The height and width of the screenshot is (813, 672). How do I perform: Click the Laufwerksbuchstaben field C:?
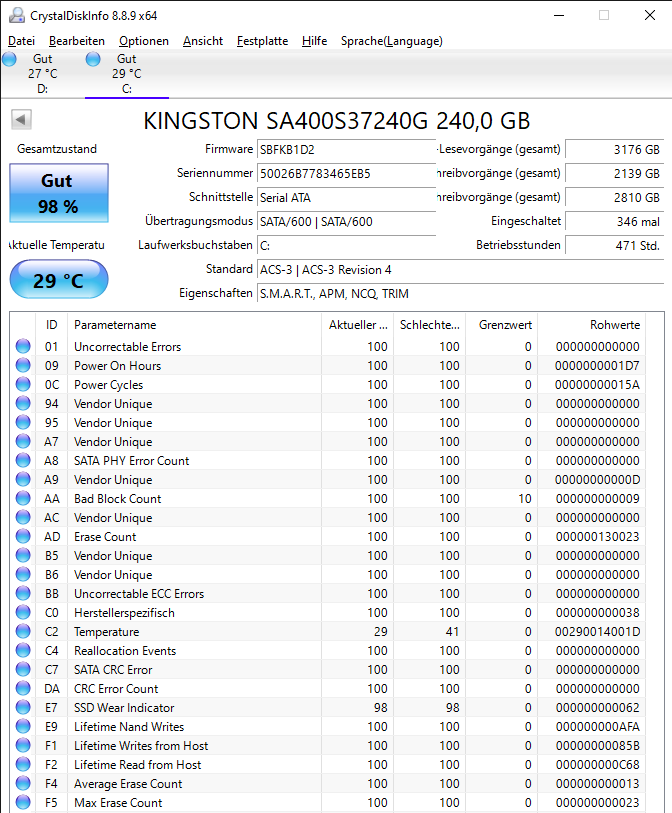coord(346,246)
